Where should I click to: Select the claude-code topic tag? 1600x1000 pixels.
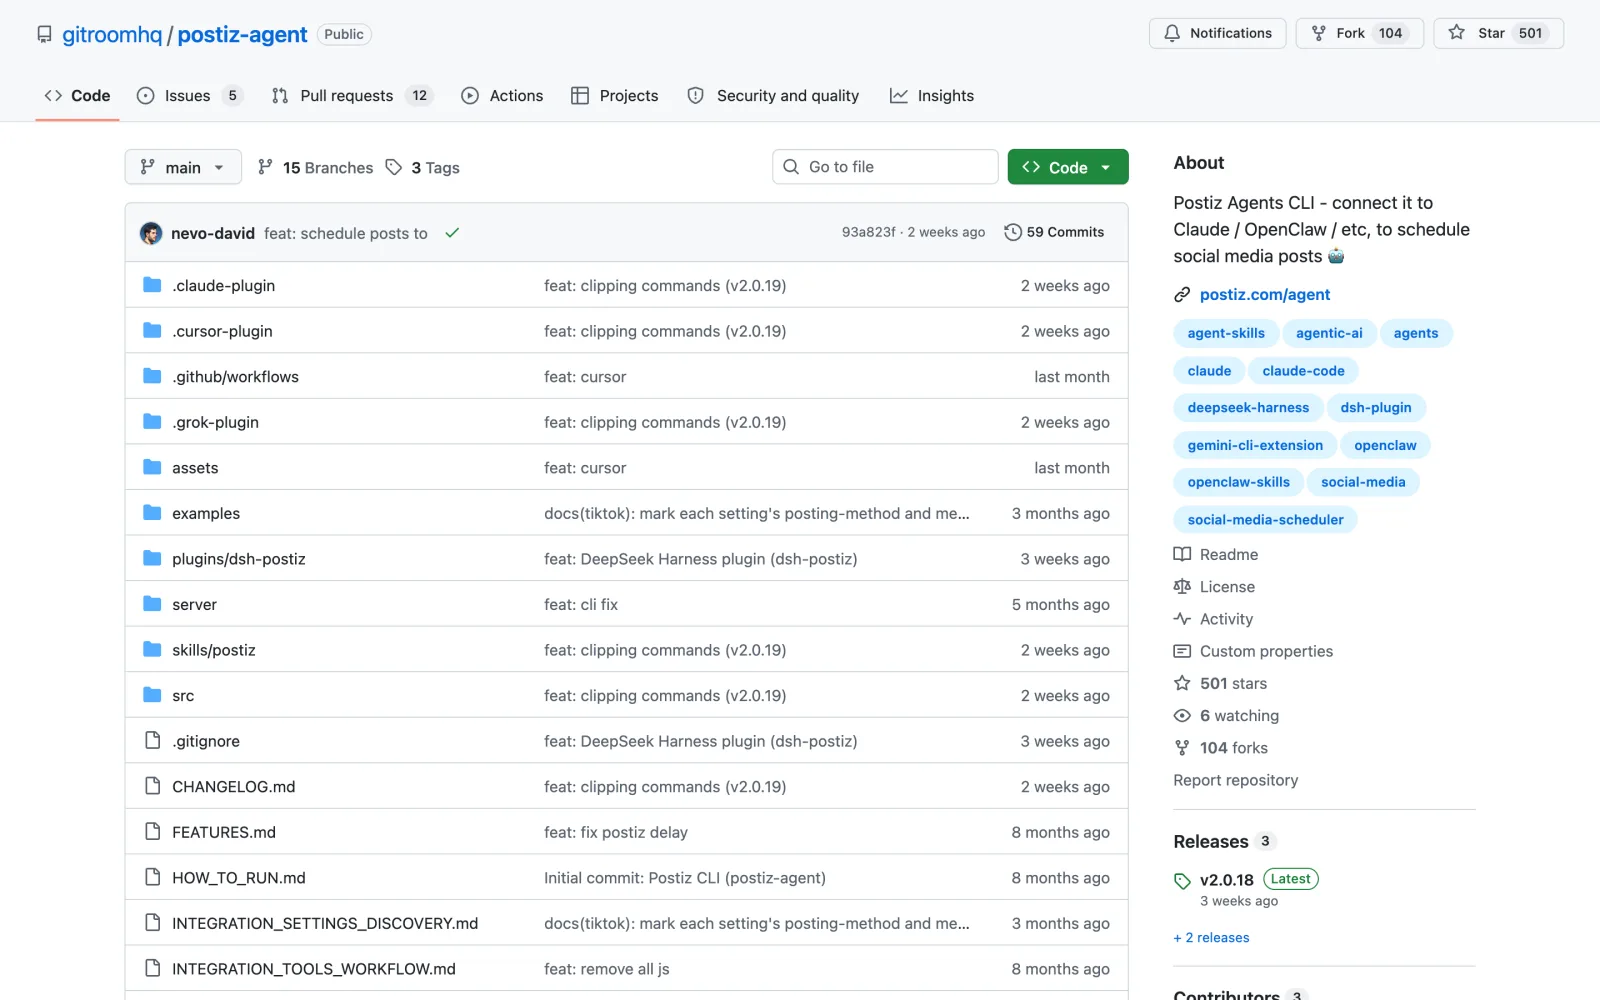point(1303,371)
